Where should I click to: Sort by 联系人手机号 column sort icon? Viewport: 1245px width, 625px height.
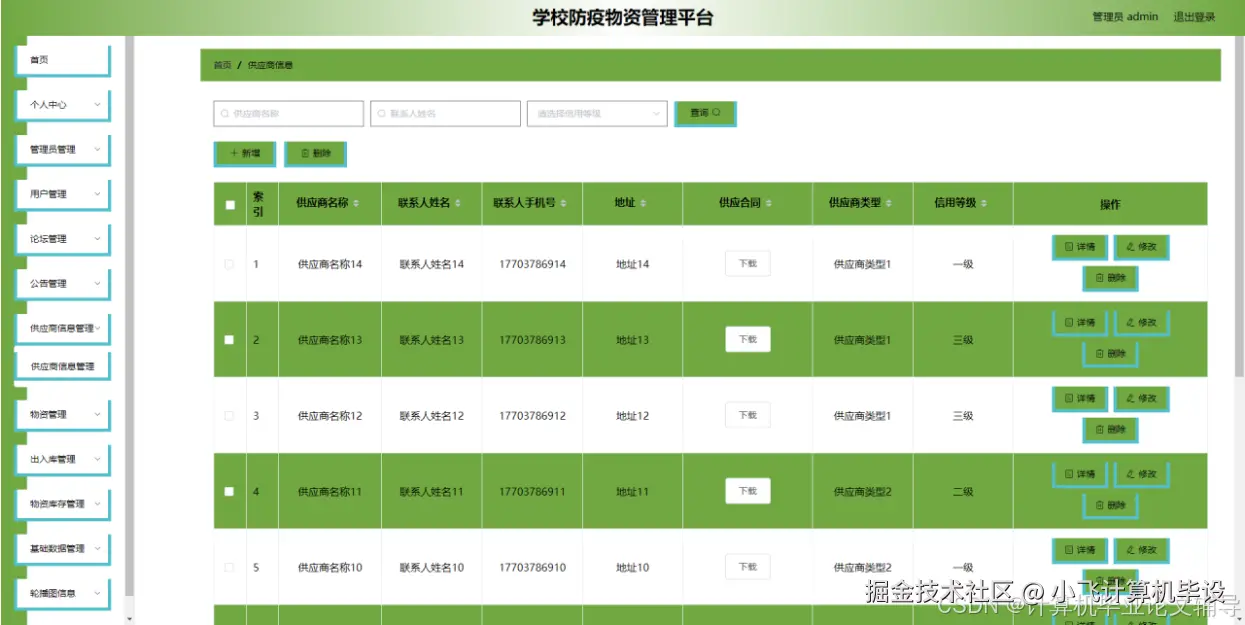tap(563, 203)
